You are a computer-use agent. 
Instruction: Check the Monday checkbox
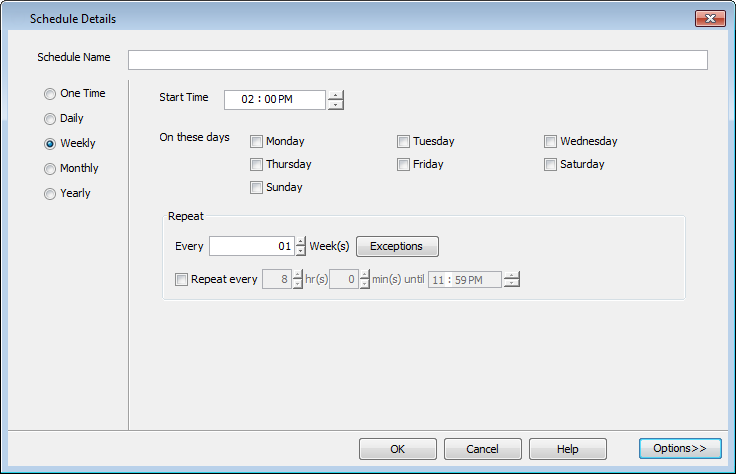(257, 142)
